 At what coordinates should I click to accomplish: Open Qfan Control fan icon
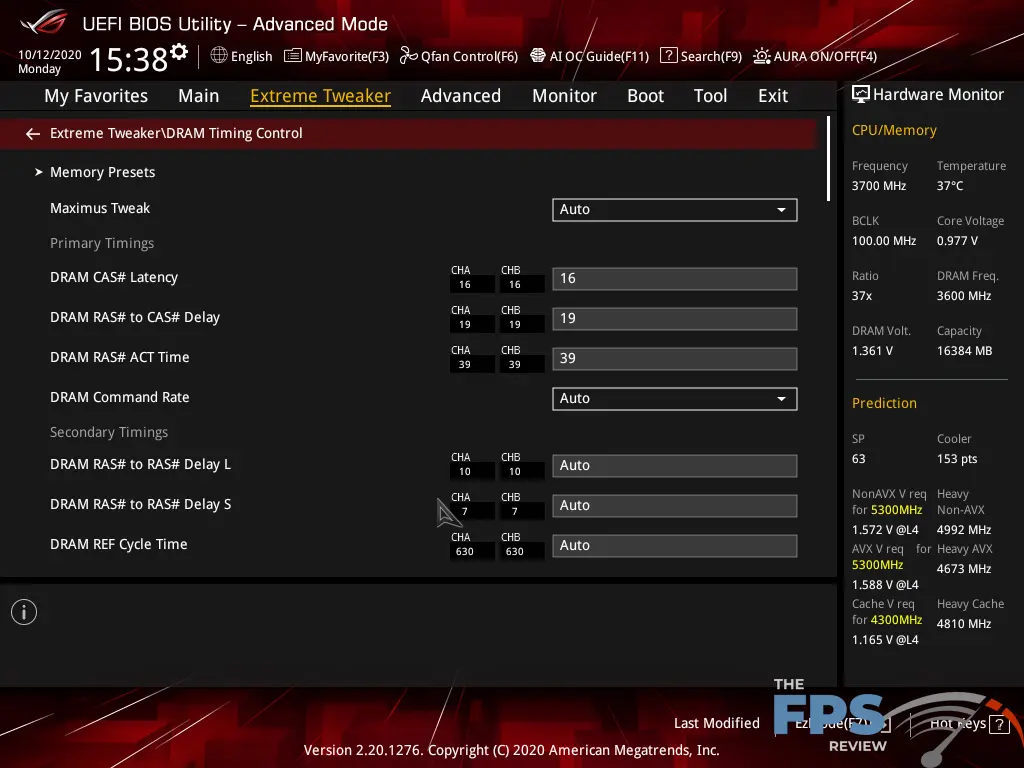(408, 56)
